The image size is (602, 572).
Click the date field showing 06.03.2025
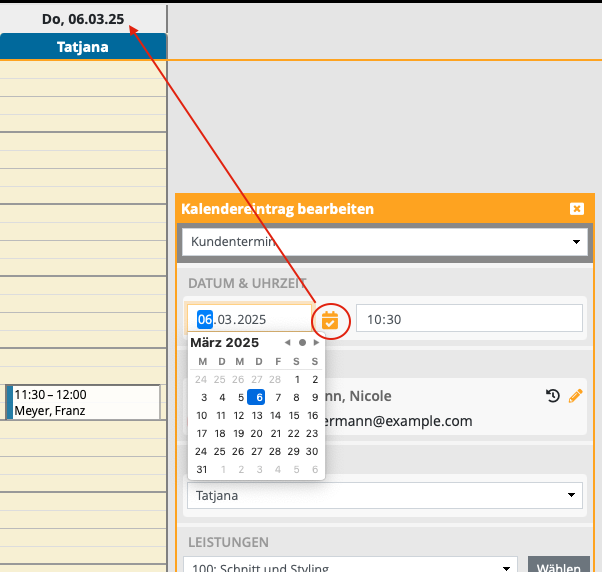pos(248,319)
